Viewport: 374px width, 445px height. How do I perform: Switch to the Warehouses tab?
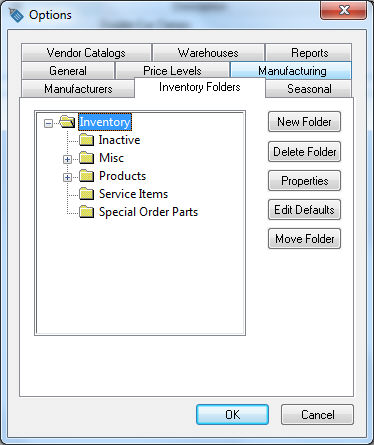(208, 53)
